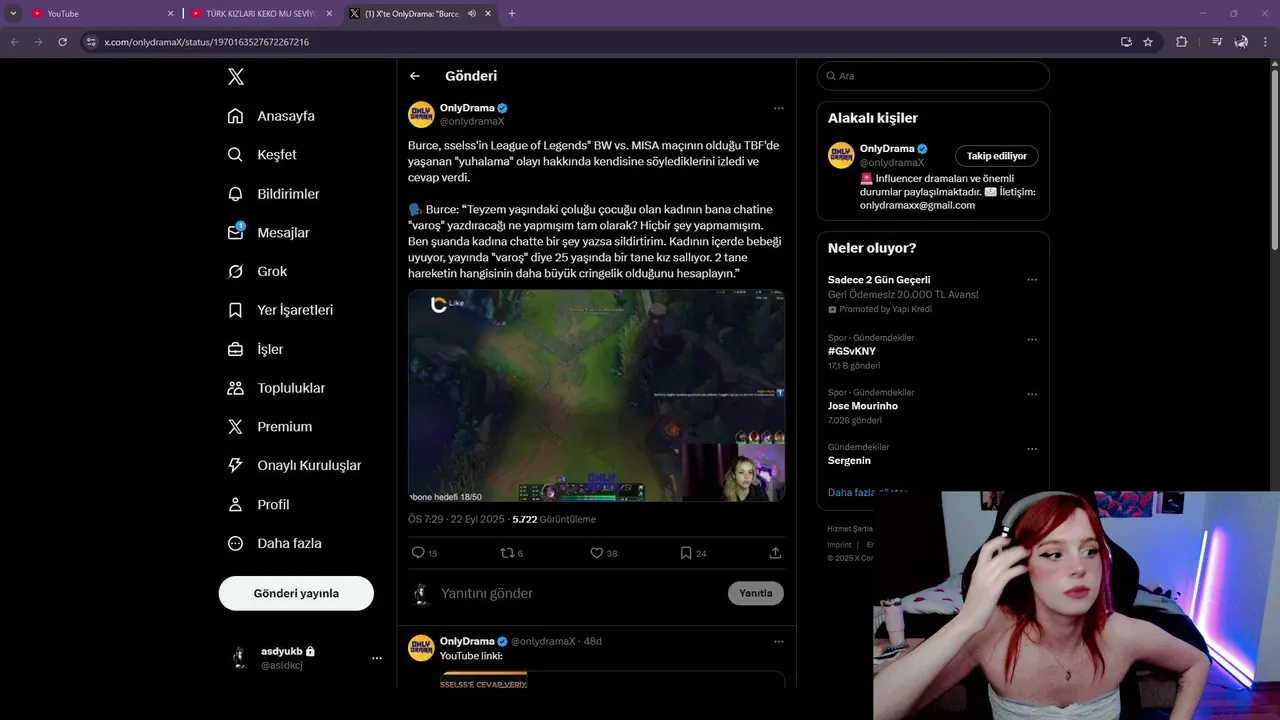Click Hizmet Şartları footer link

(x=850, y=529)
